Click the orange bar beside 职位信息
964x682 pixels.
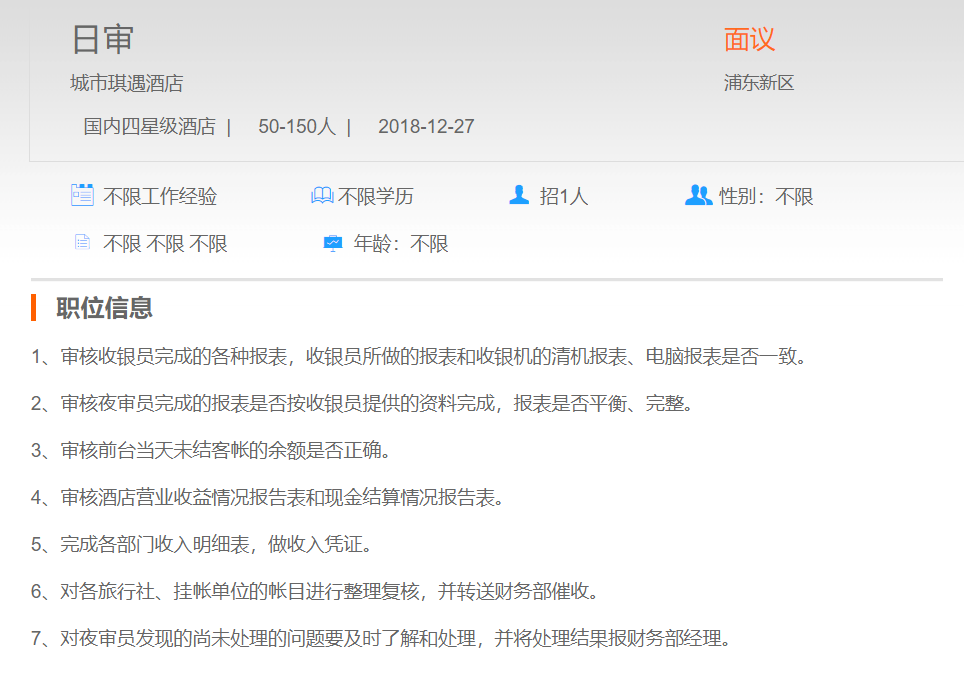(x=34, y=307)
